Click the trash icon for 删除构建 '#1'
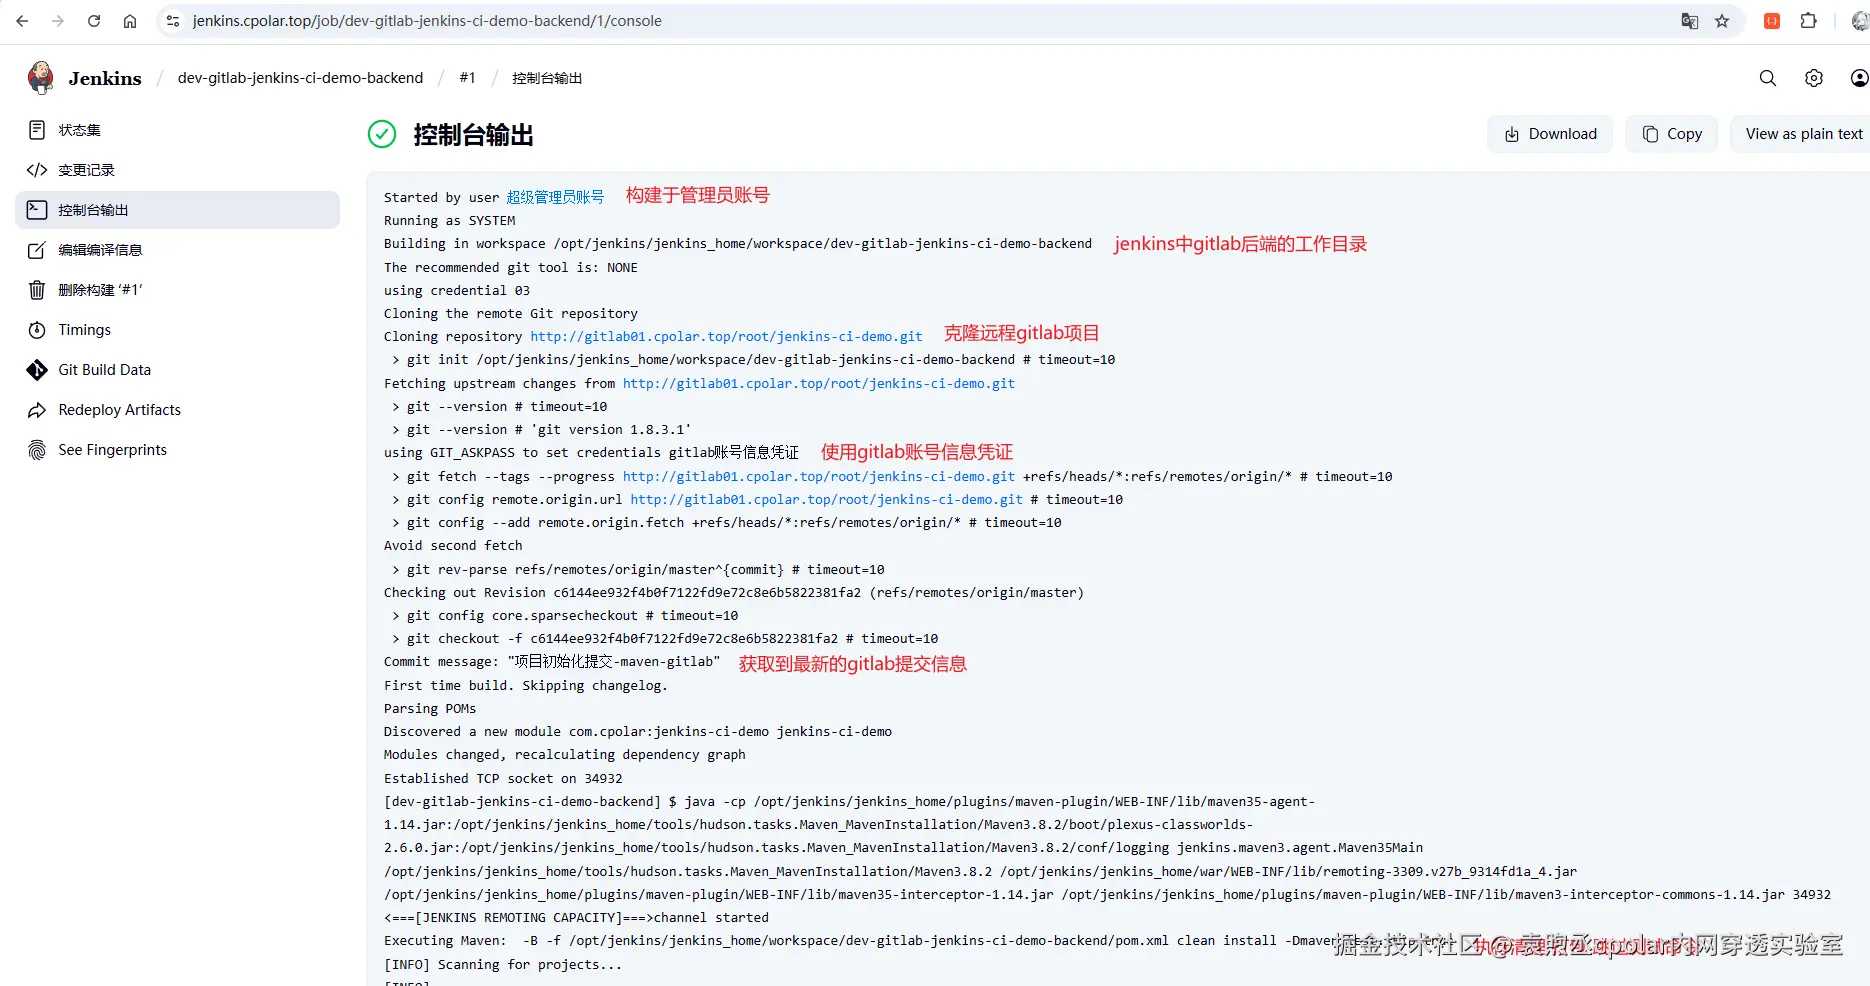 [37, 290]
